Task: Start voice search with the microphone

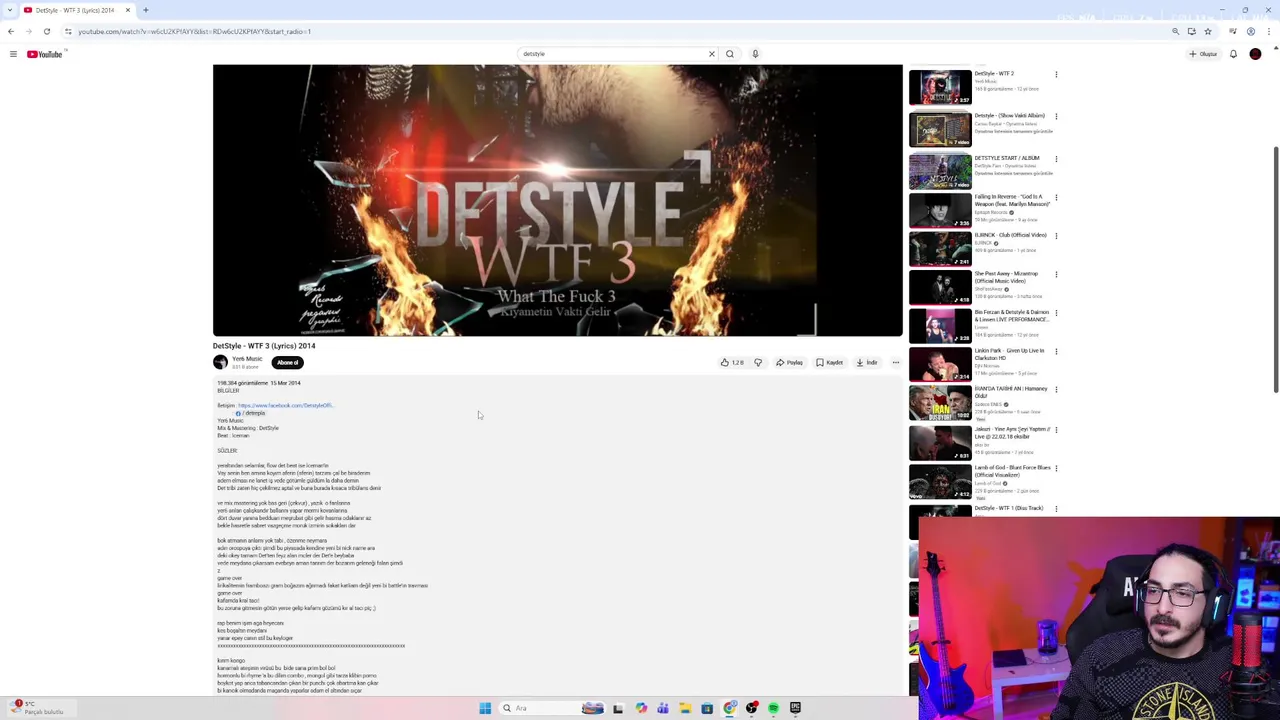Action: coord(755,54)
